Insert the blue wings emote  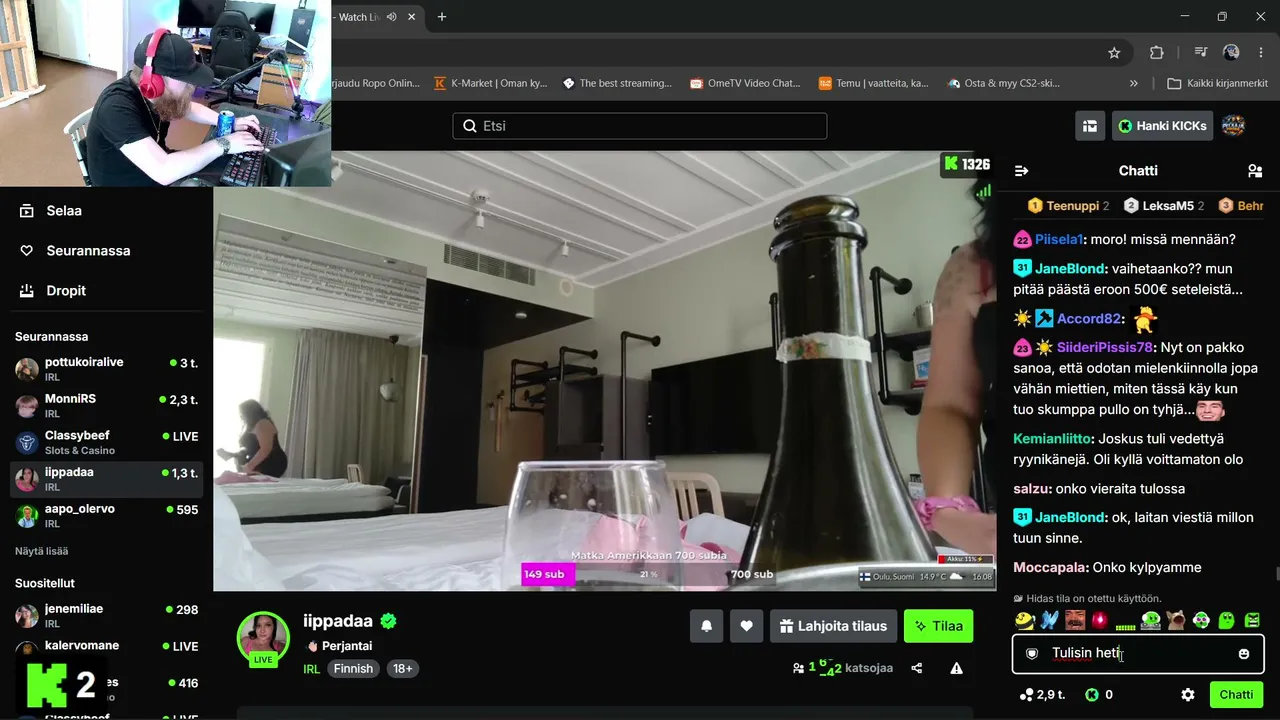point(1049,620)
